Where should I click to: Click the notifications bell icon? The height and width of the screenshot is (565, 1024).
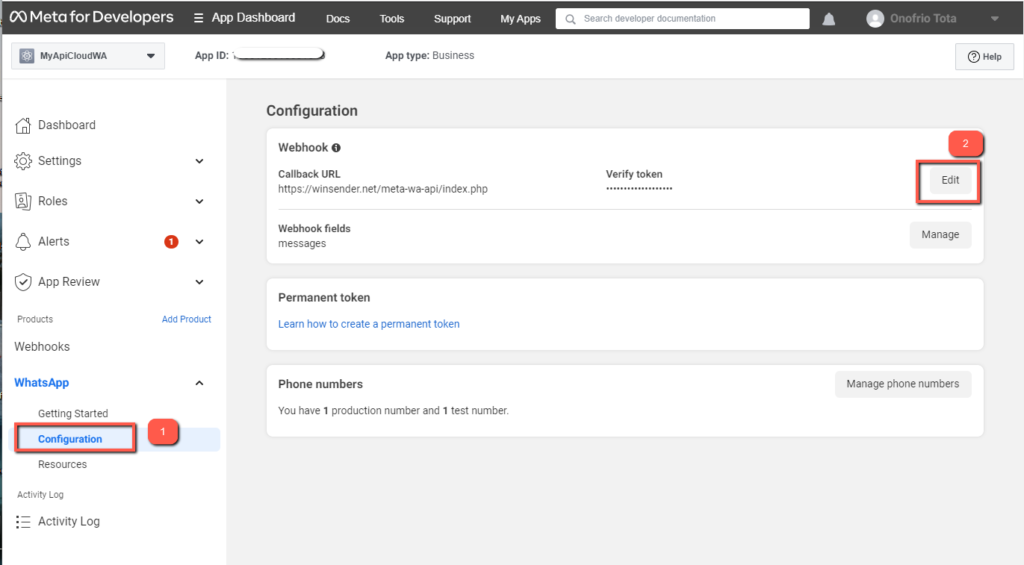click(829, 19)
